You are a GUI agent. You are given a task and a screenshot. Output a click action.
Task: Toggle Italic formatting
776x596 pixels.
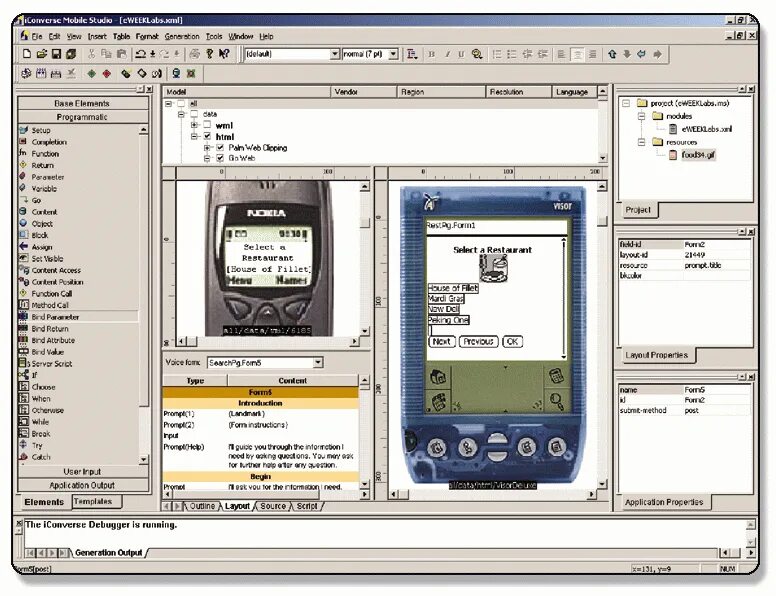click(447, 54)
